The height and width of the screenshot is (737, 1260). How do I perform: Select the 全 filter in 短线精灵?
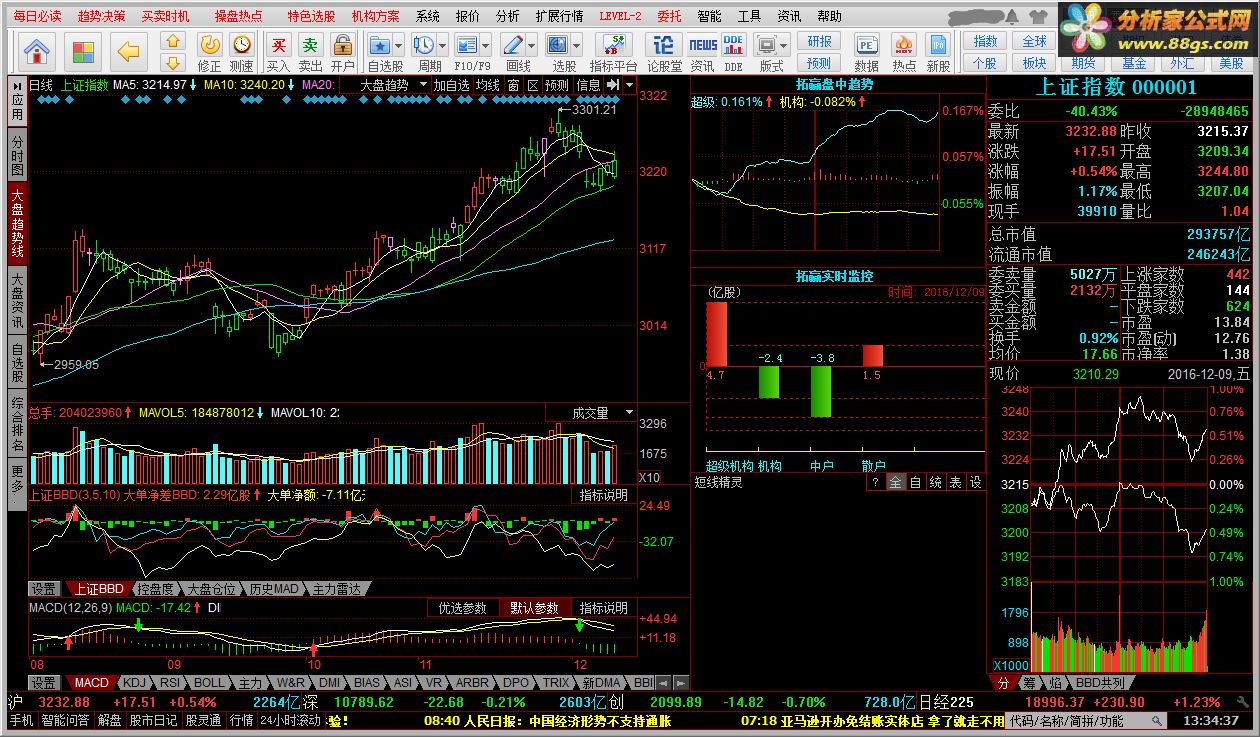coord(895,481)
